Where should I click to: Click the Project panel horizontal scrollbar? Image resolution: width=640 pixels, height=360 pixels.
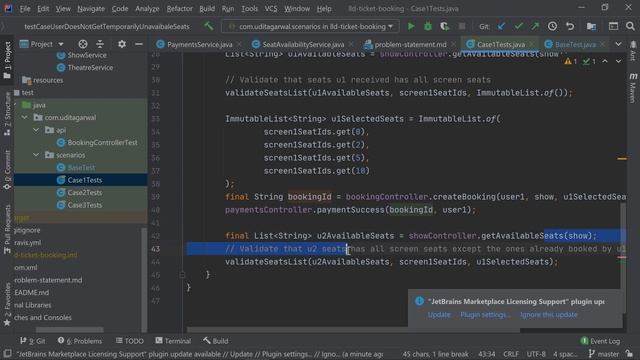pyautogui.click(x=69, y=329)
